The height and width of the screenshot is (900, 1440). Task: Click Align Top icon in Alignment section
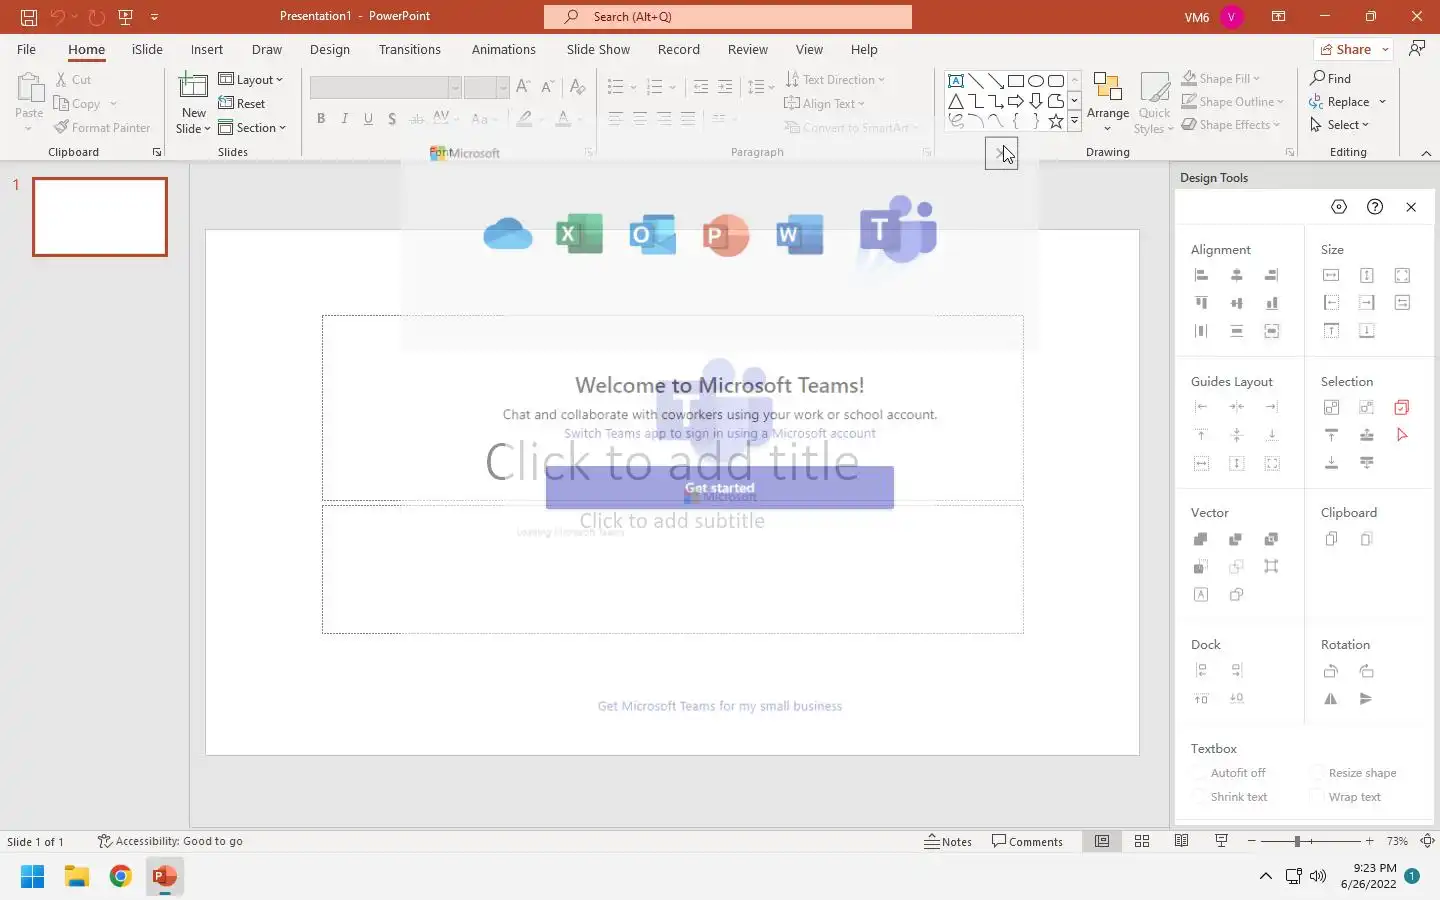tap(1201, 303)
